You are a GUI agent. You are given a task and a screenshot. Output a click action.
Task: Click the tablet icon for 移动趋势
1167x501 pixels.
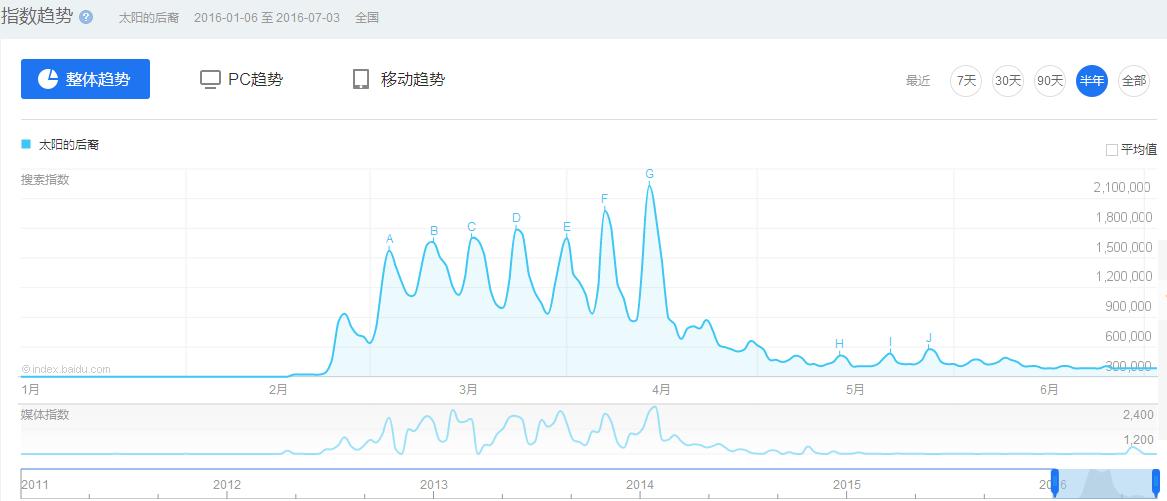[361, 79]
